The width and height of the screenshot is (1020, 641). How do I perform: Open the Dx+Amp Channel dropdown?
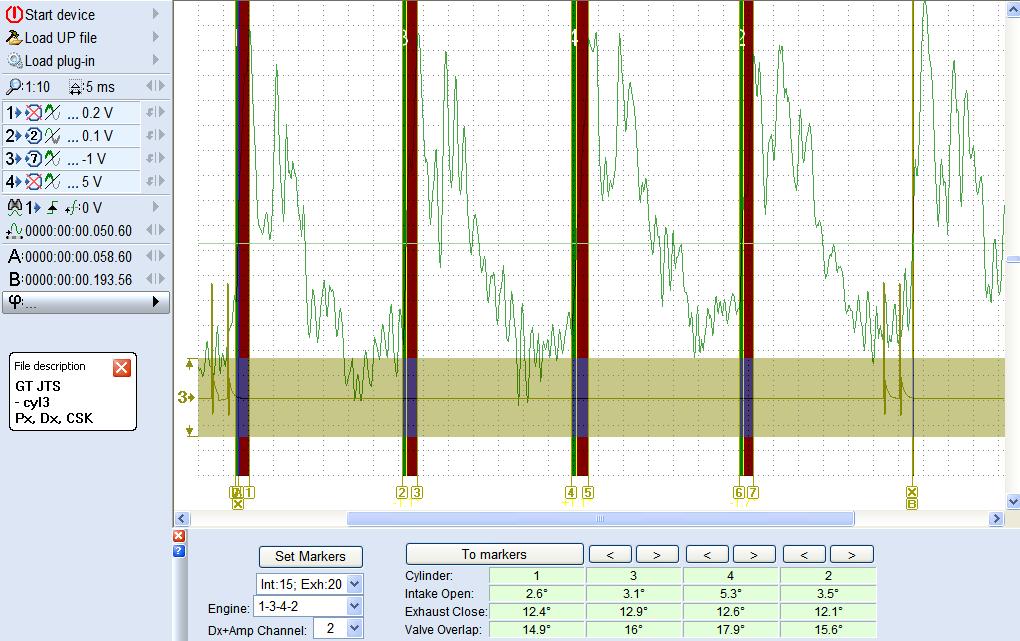click(x=355, y=629)
